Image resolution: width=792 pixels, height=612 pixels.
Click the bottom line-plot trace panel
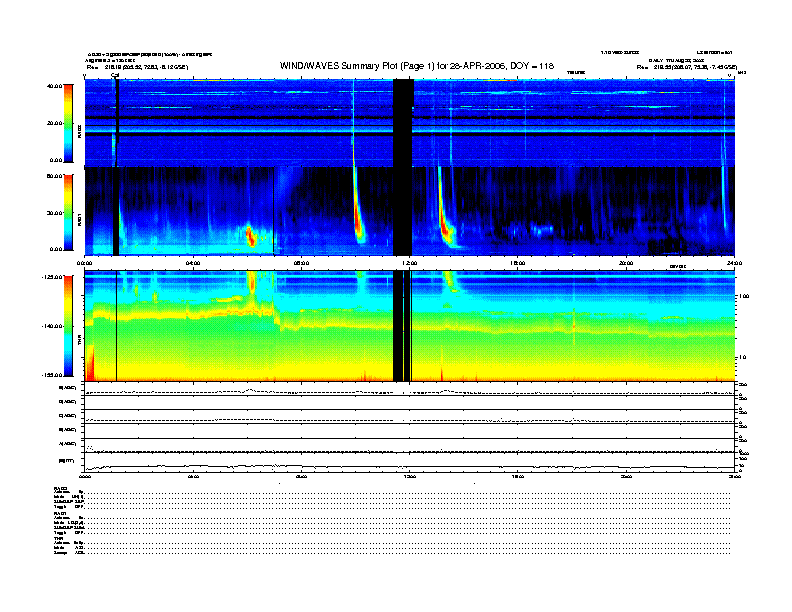pyautogui.click(x=409, y=462)
